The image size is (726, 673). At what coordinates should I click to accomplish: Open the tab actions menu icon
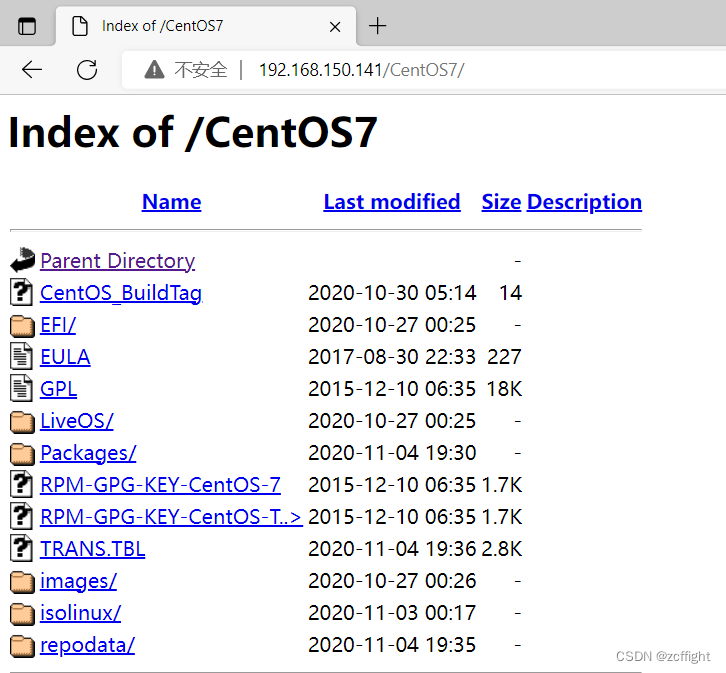(x=27, y=26)
